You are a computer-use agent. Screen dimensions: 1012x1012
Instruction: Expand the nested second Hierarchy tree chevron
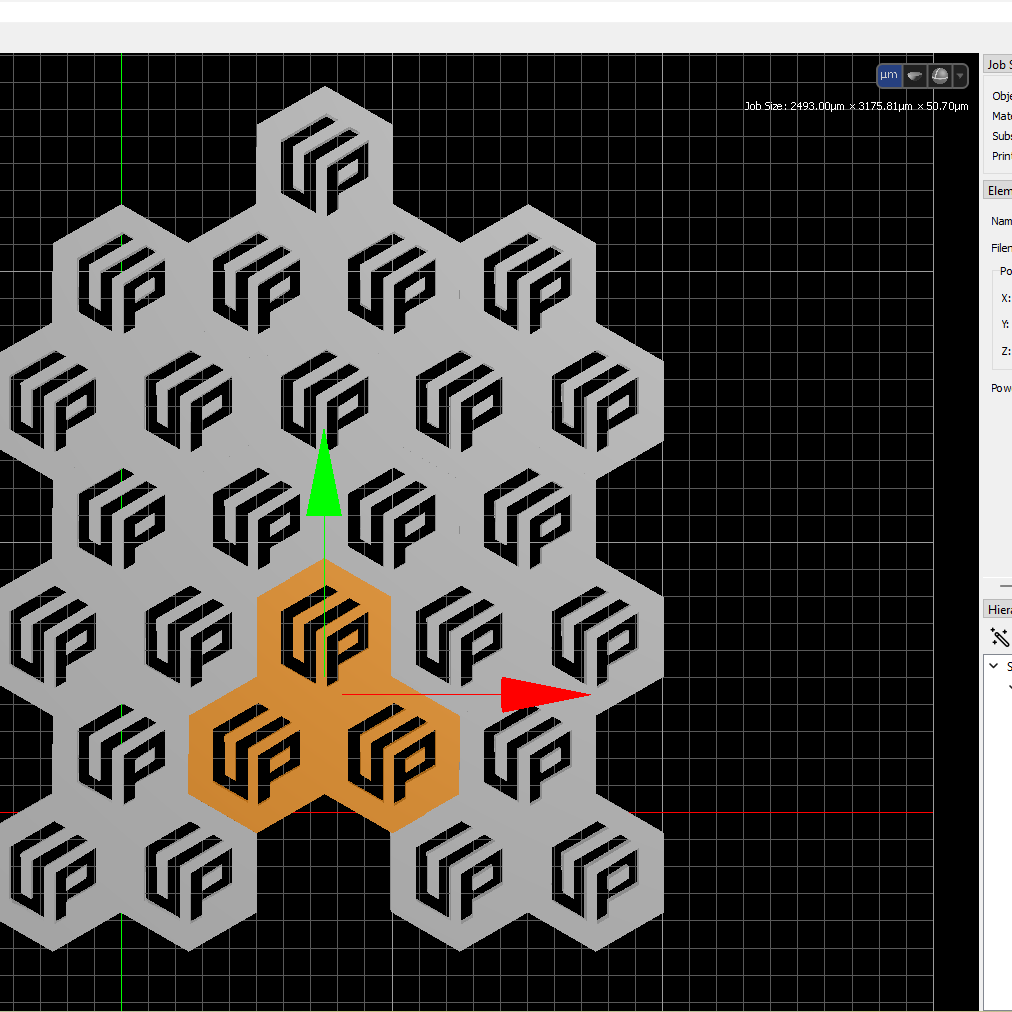click(1009, 686)
